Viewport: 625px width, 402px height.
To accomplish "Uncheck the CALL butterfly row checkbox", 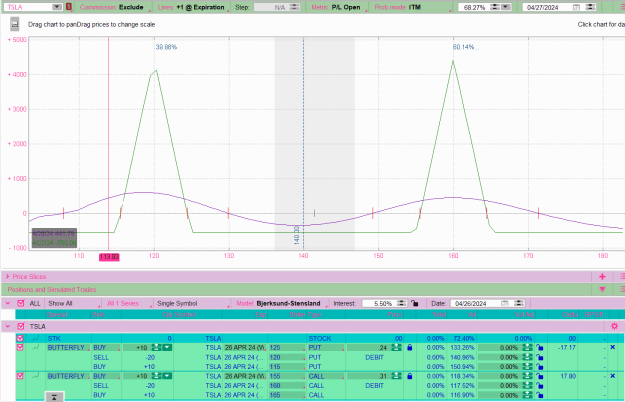I will click(20, 376).
